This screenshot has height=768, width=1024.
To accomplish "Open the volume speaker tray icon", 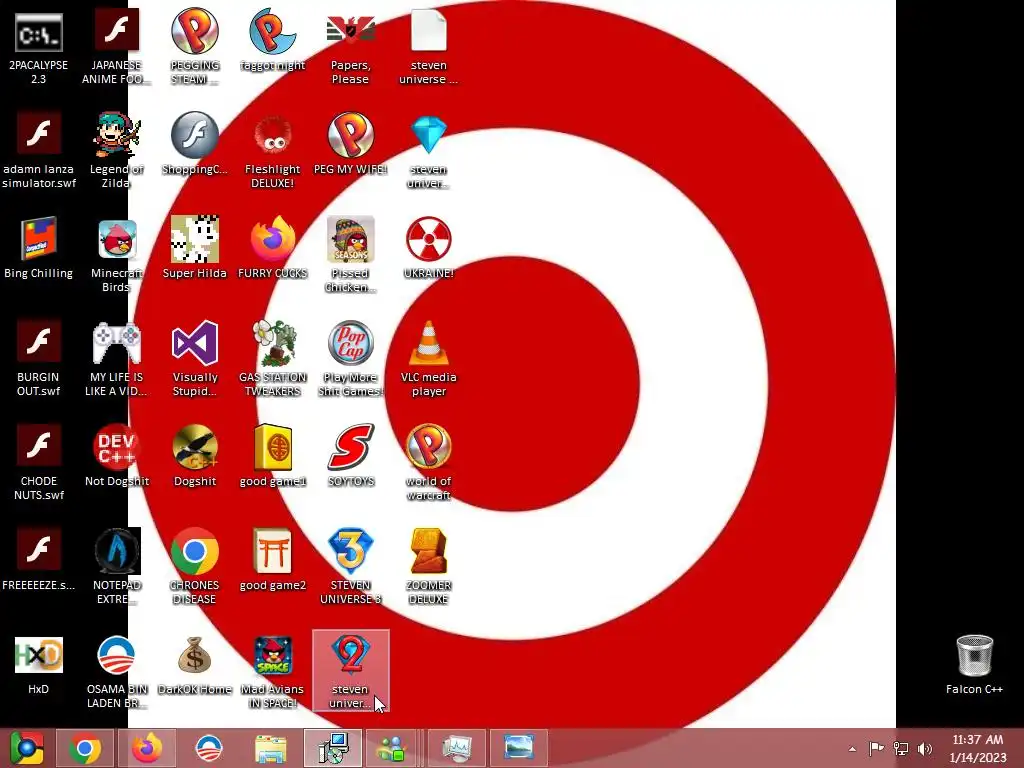I will 924,748.
